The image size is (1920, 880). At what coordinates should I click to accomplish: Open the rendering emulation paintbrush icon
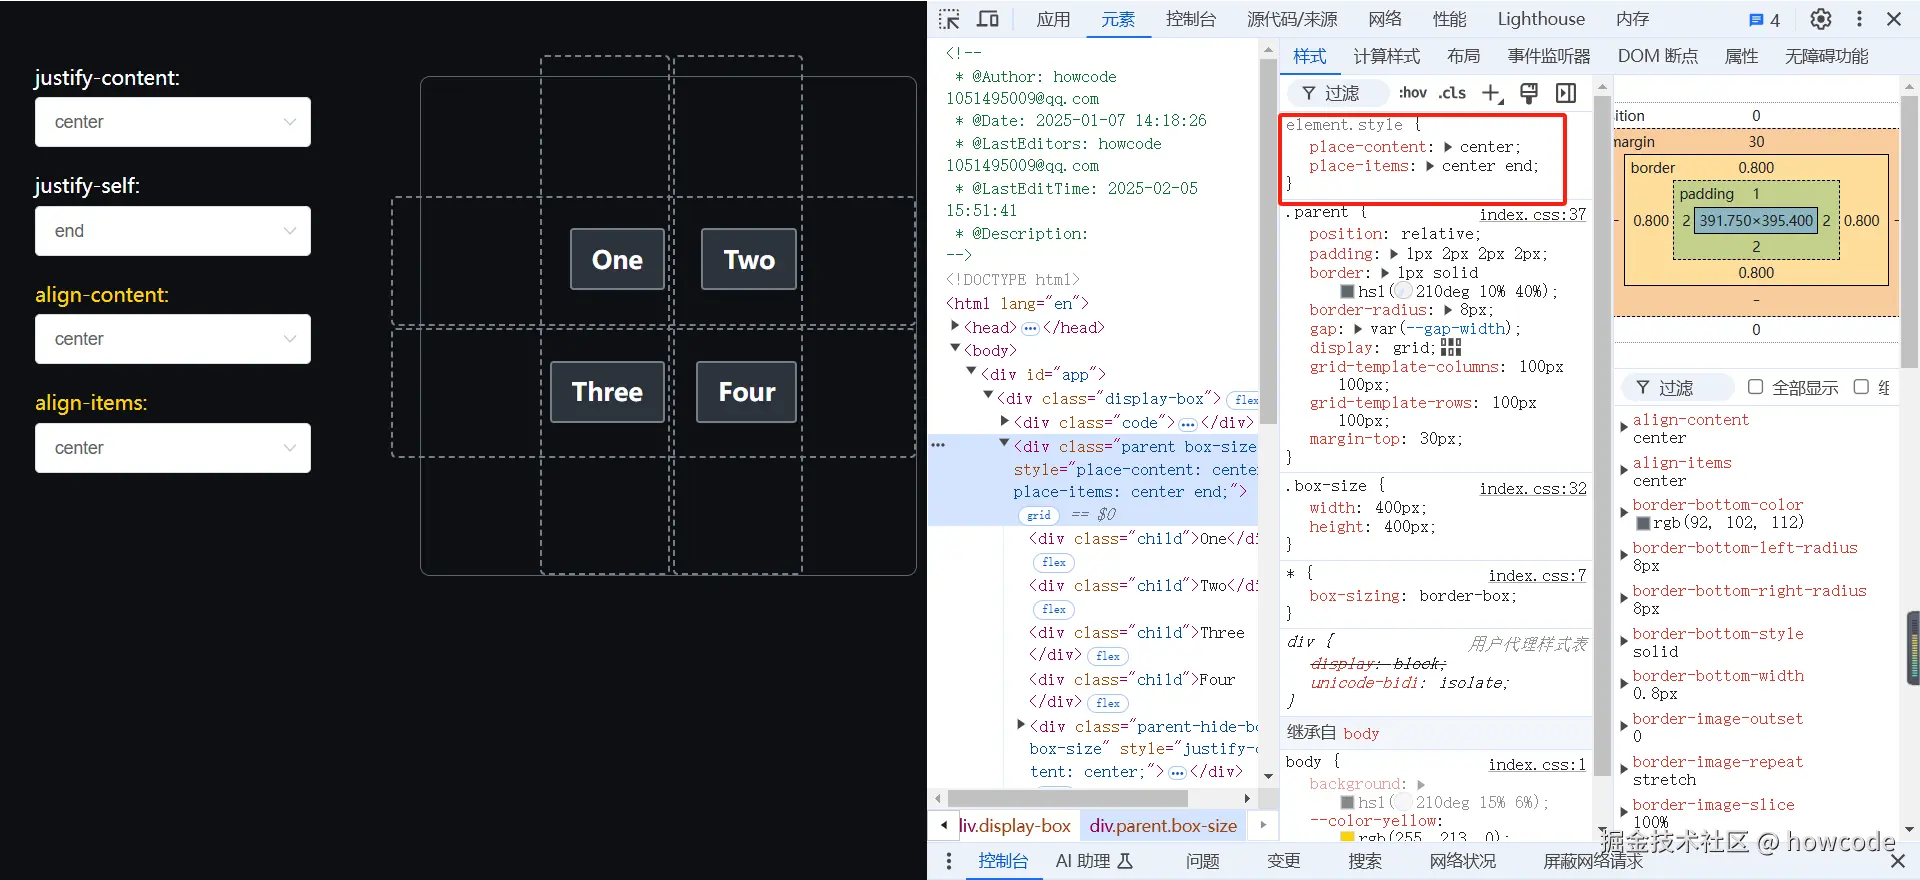pyautogui.click(x=1529, y=93)
